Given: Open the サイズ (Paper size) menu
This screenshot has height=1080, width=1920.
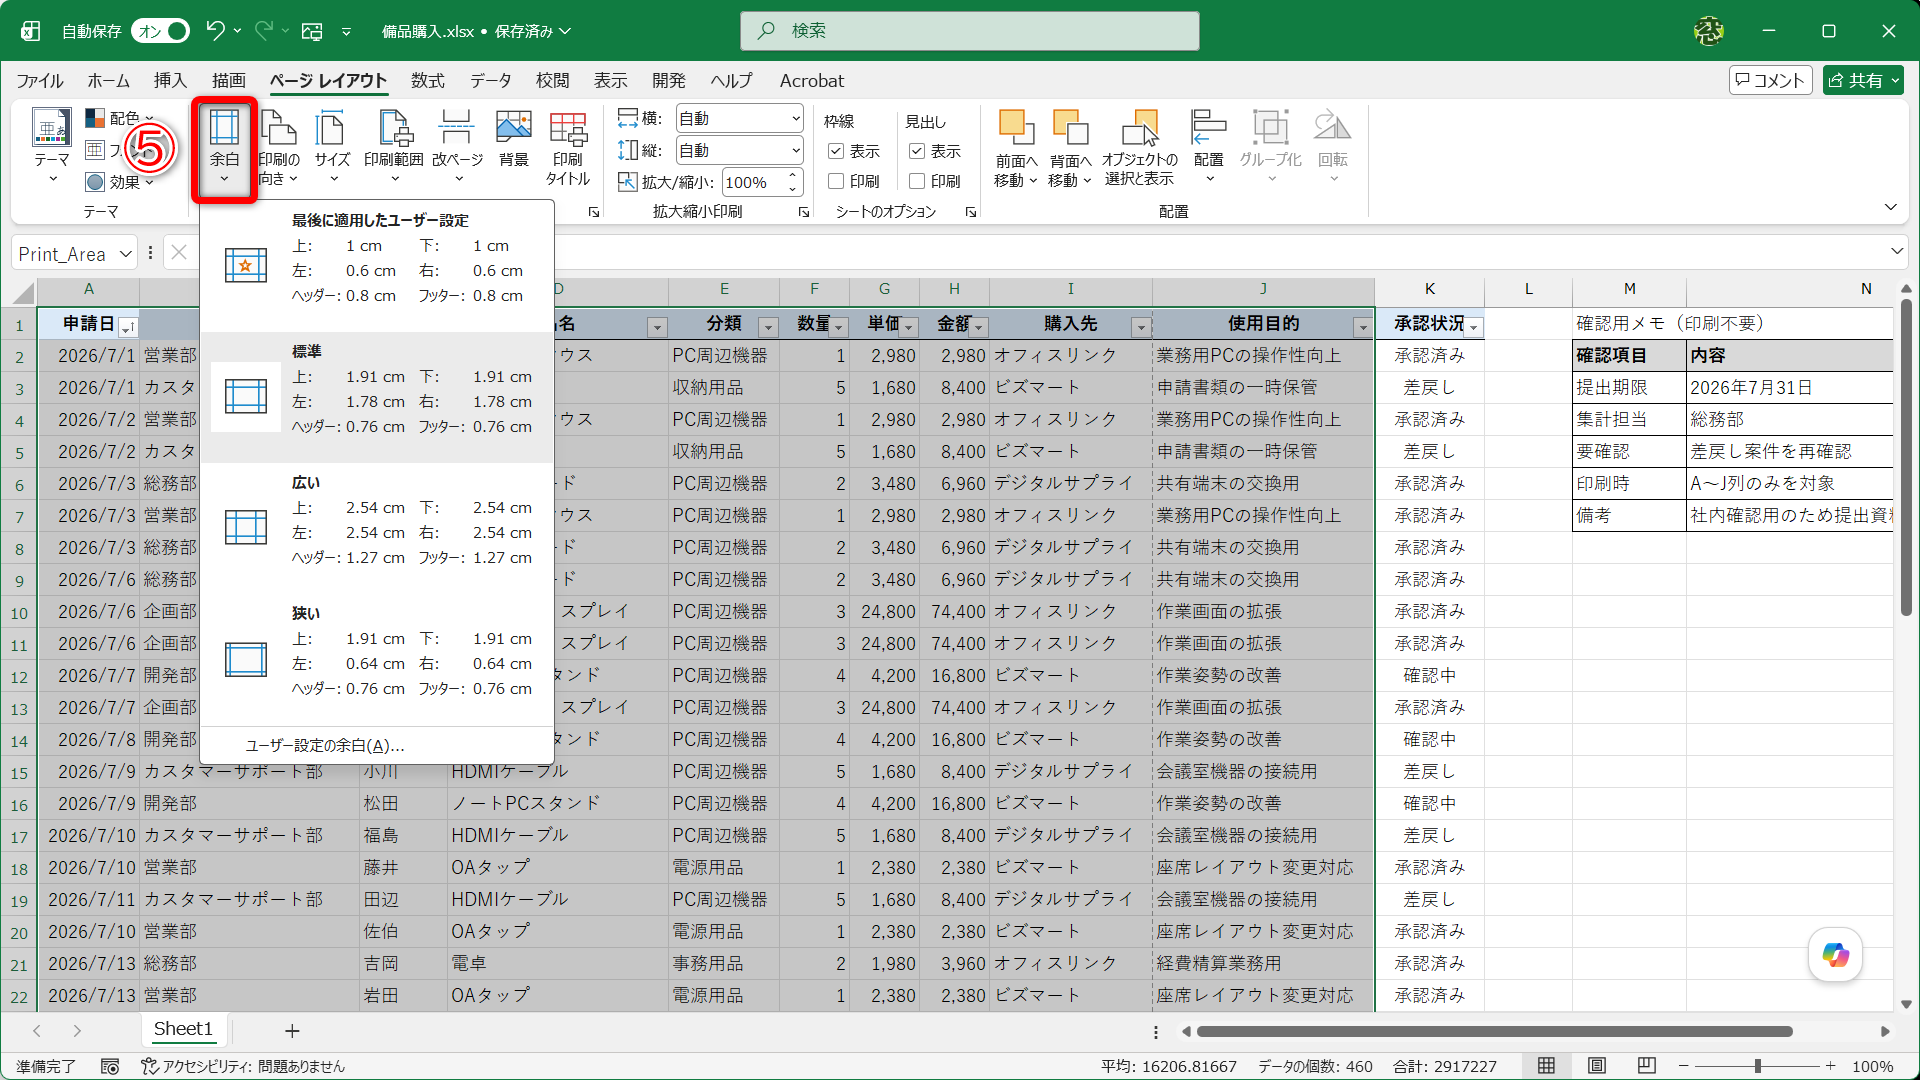Looking at the screenshot, I should coord(332,147).
